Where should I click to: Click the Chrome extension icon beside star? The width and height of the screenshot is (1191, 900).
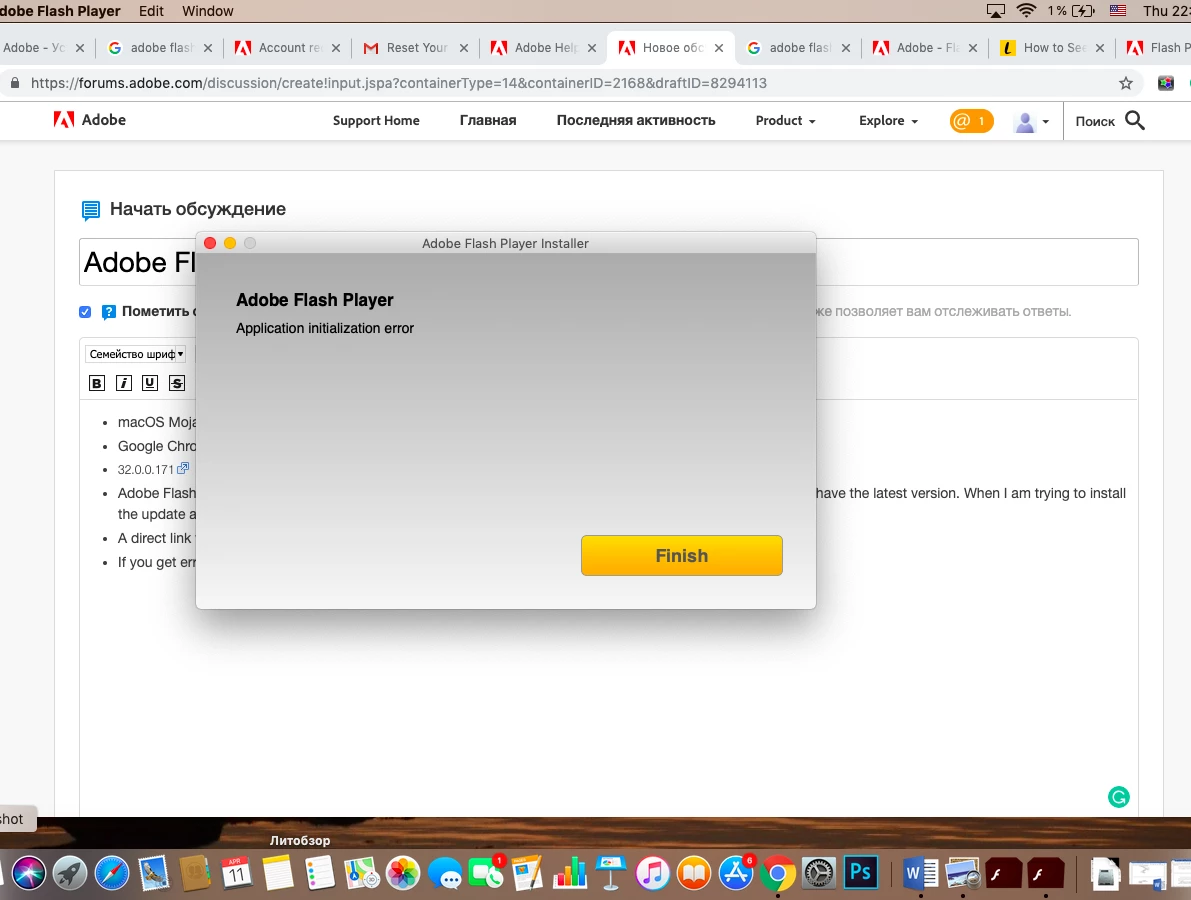coord(1166,84)
